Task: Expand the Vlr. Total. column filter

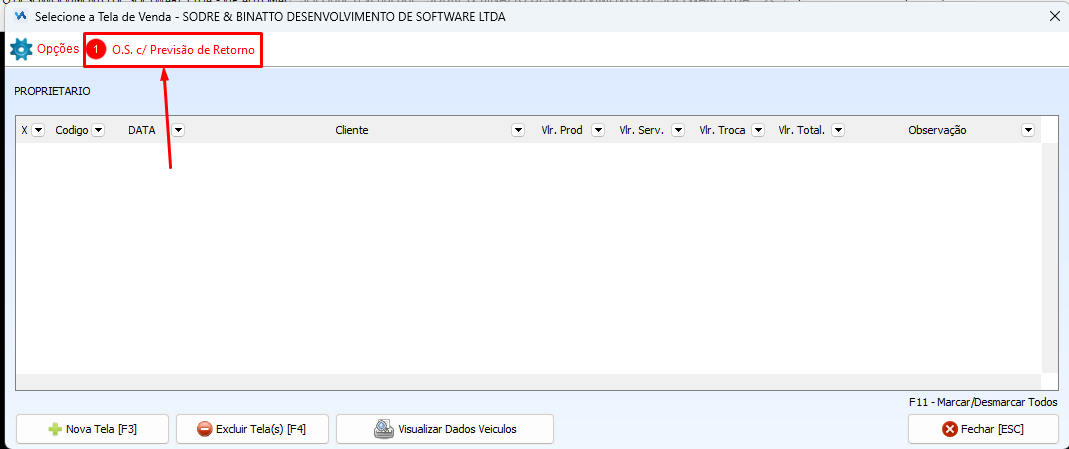Action: pyautogui.click(x=838, y=130)
